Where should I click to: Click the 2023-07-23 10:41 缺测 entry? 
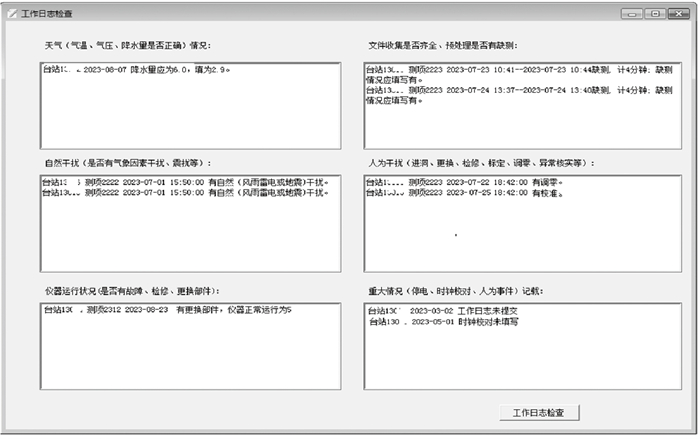(x=518, y=72)
